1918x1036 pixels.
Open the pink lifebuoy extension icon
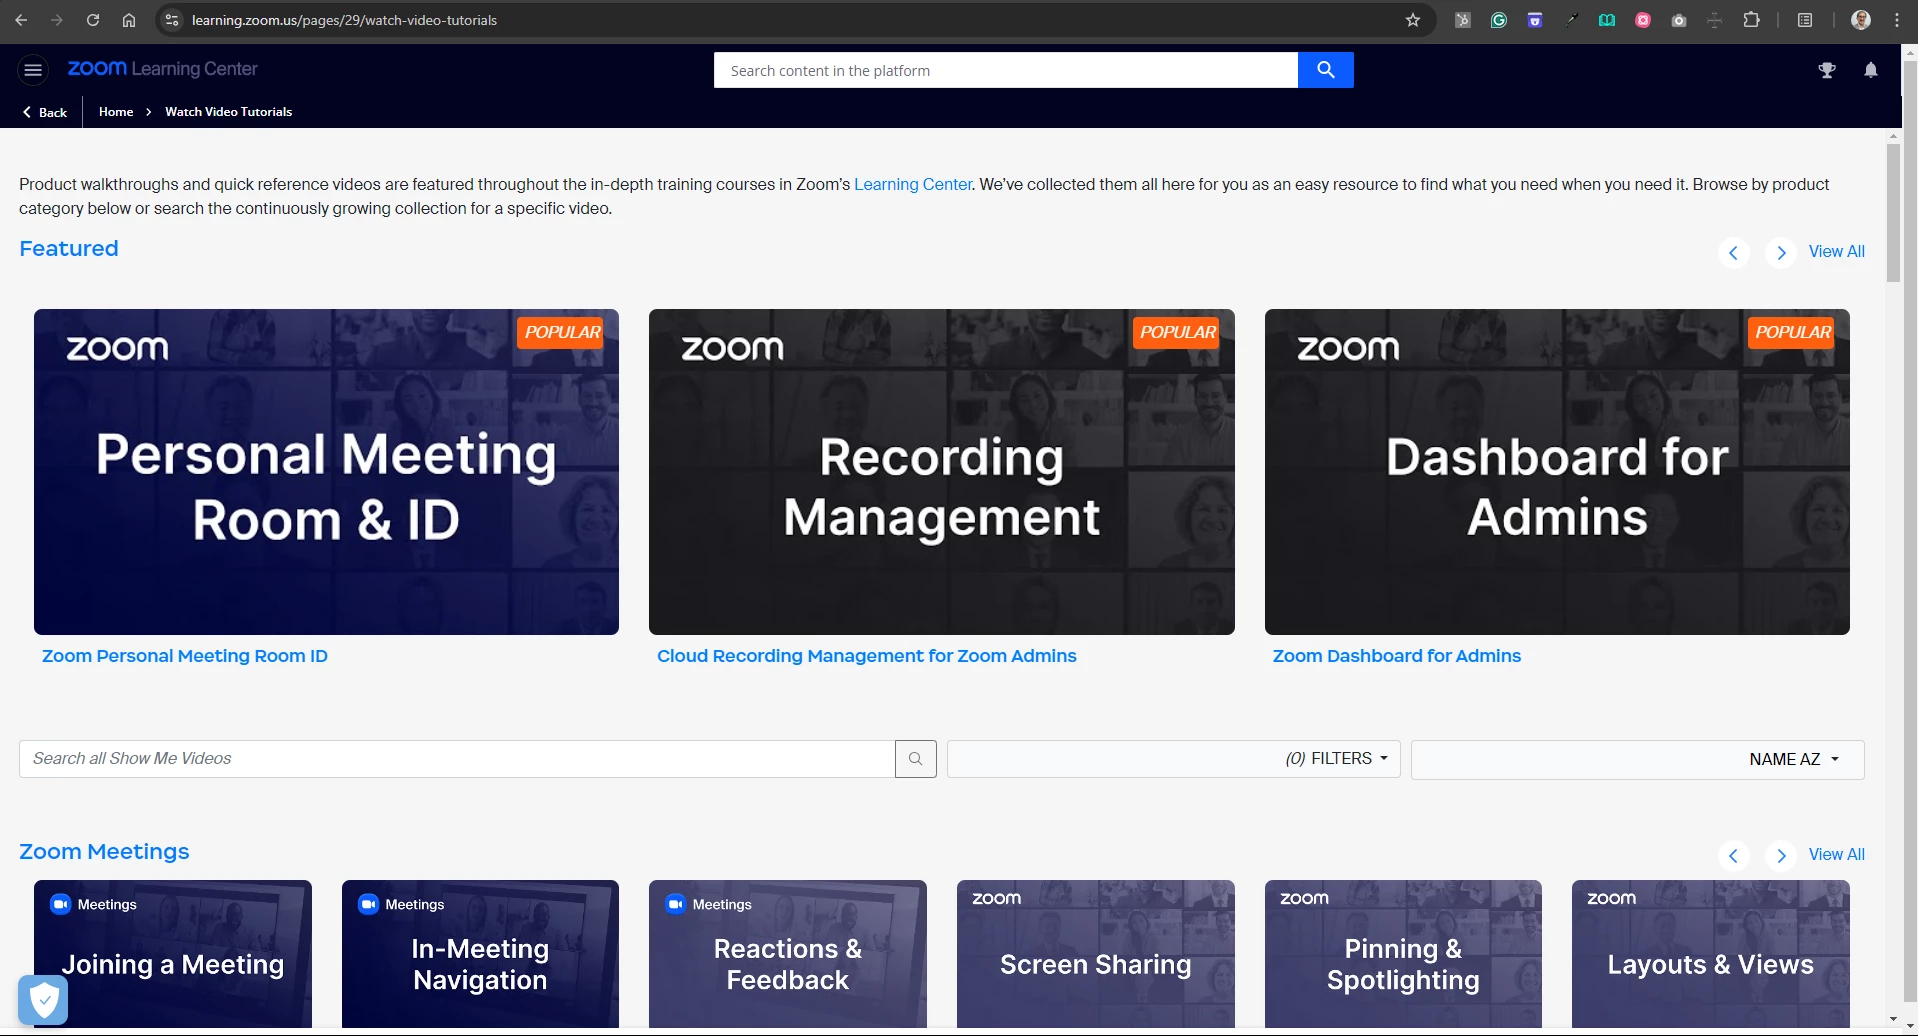1643,20
